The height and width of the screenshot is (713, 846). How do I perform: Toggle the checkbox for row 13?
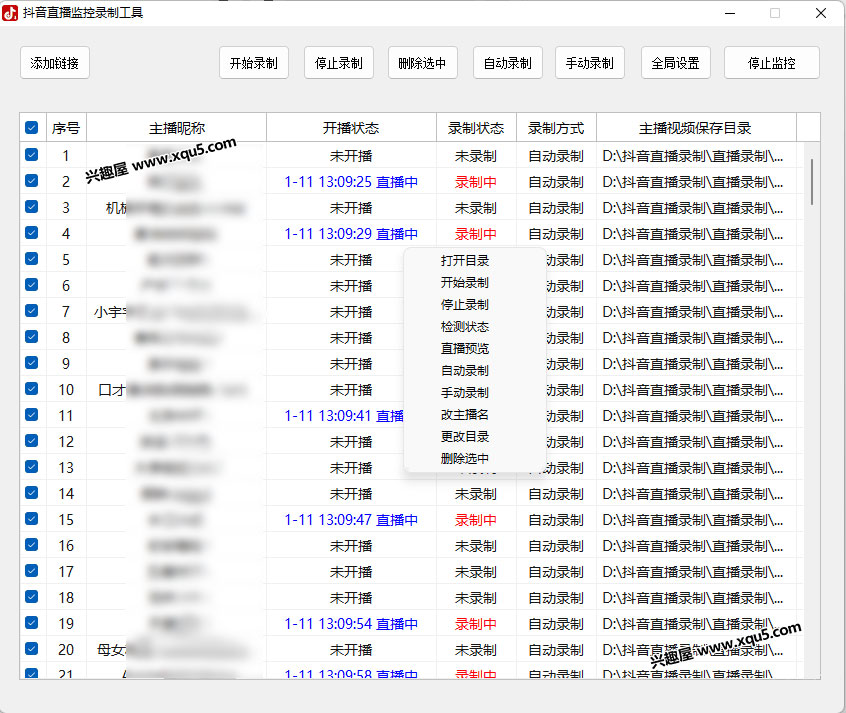coord(32,466)
